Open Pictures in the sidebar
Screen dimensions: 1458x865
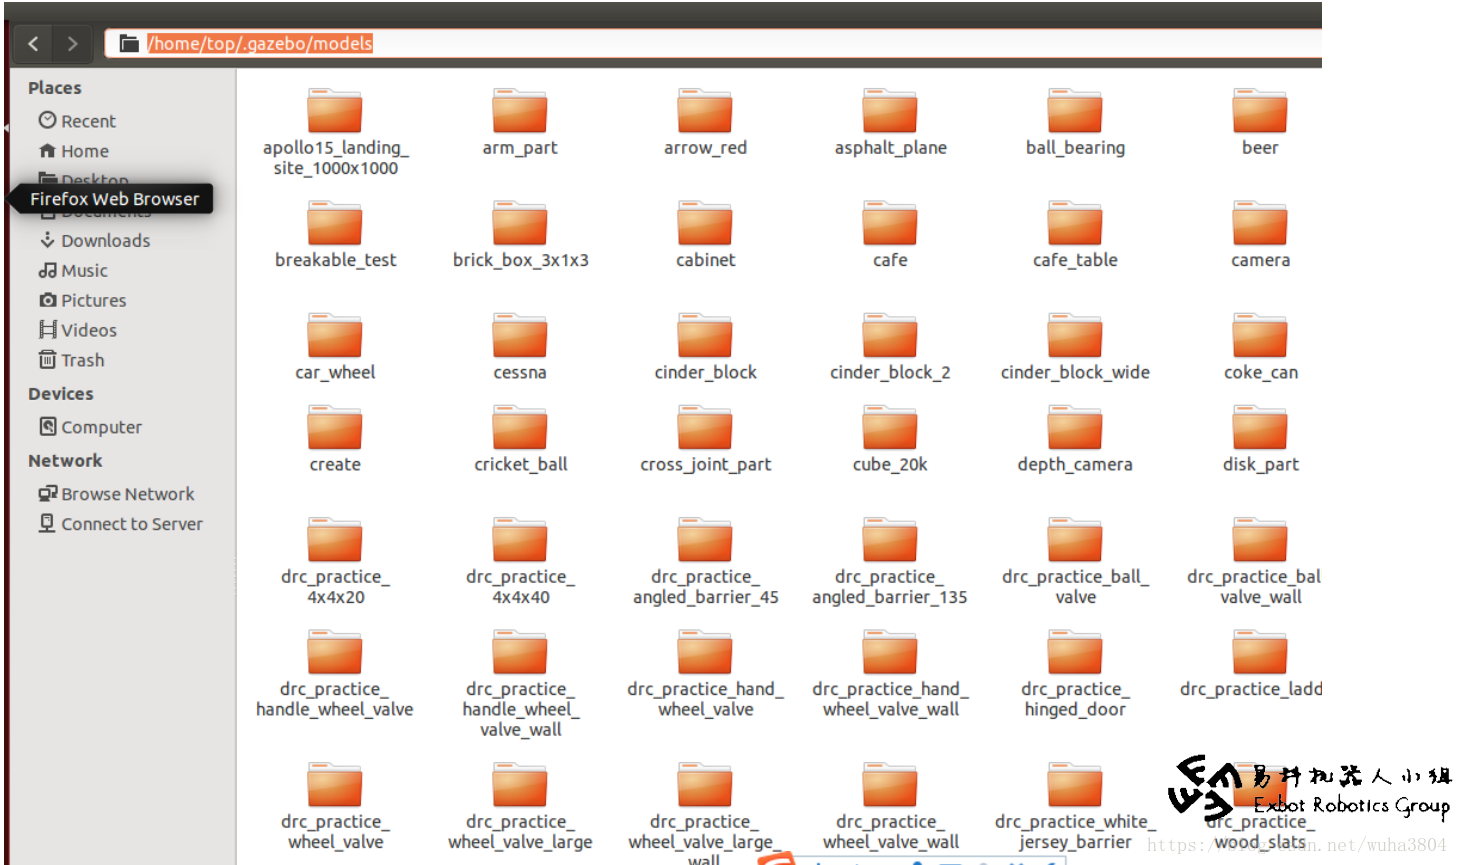click(83, 300)
